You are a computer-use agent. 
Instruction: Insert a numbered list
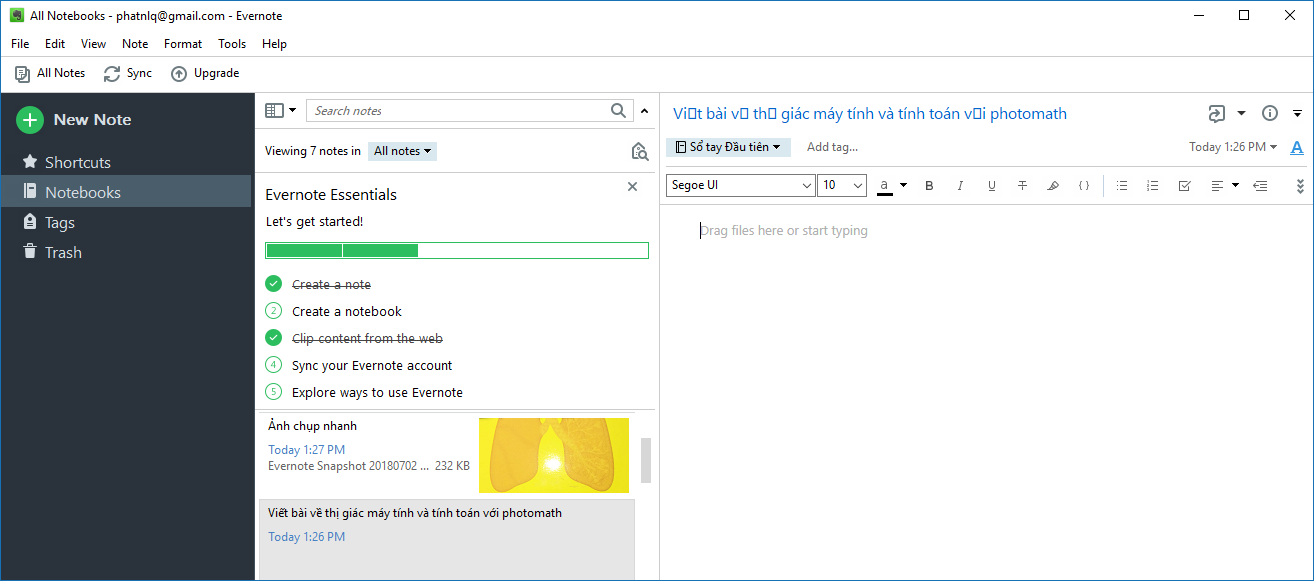[1153, 186]
